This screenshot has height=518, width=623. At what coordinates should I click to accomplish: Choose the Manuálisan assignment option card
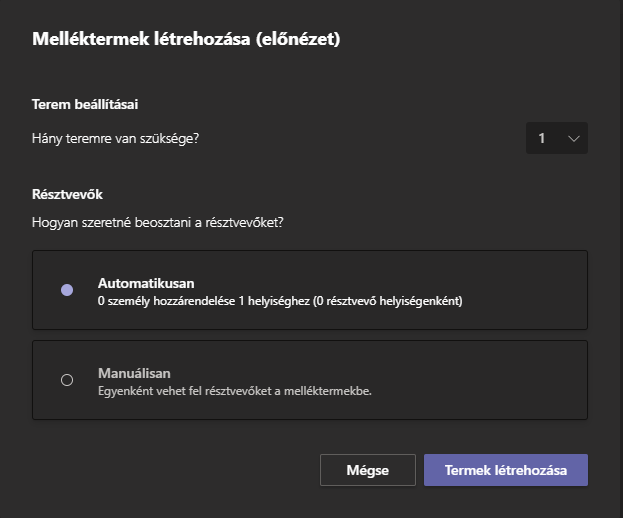(x=310, y=380)
